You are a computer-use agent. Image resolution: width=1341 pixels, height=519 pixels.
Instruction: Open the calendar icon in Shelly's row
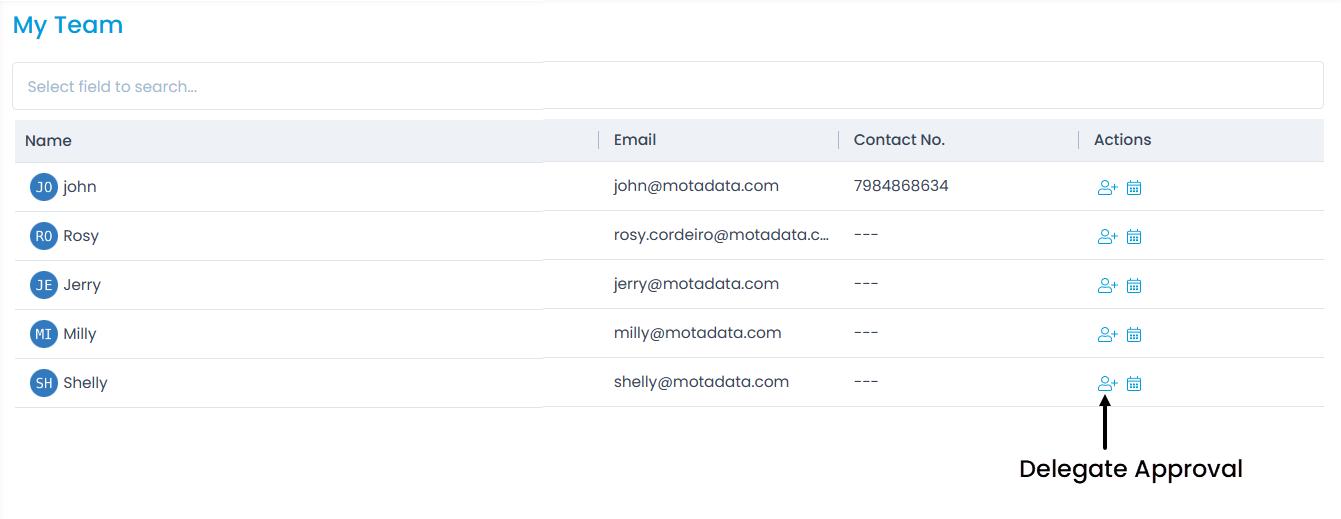(x=1134, y=383)
